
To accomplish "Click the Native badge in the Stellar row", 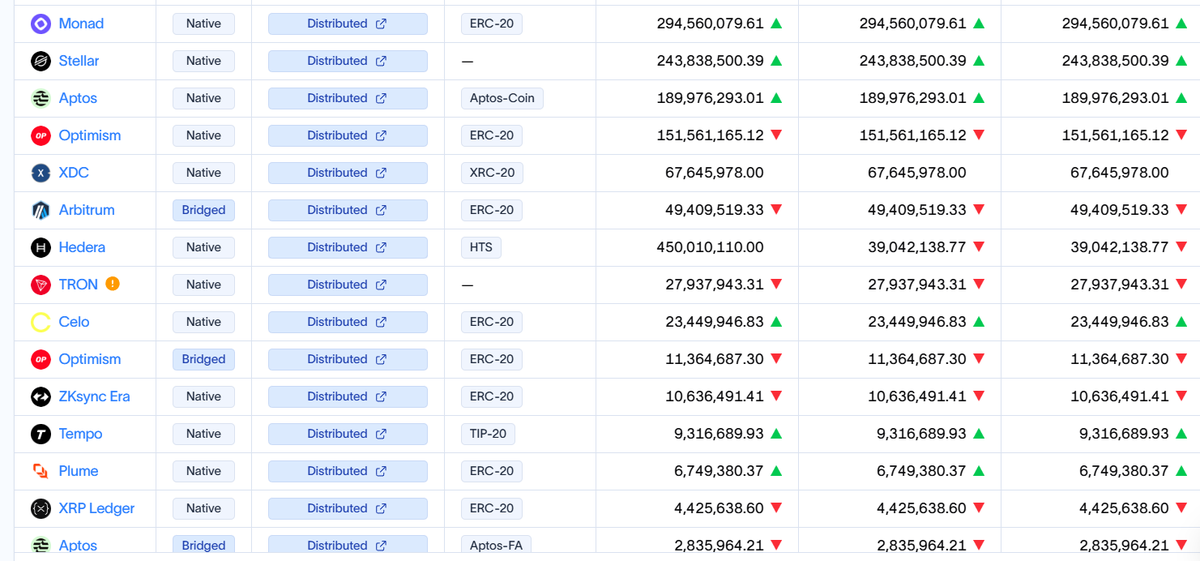I will pyautogui.click(x=204, y=61).
